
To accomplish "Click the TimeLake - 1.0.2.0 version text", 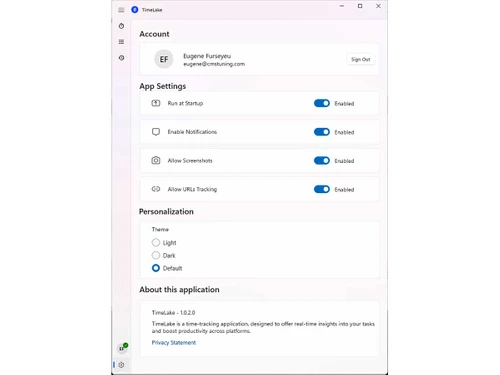I will point(173,313).
